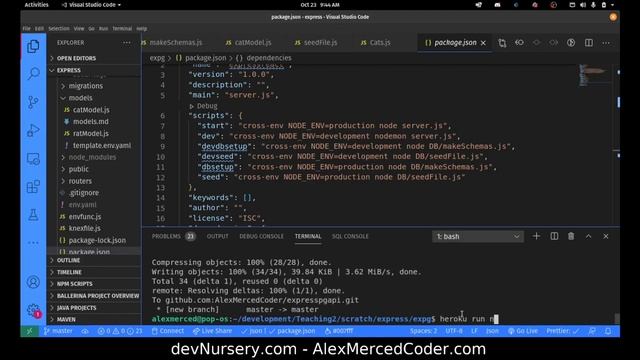Split the terminal pane
The height and width of the screenshot is (360, 640).
(x=554, y=236)
